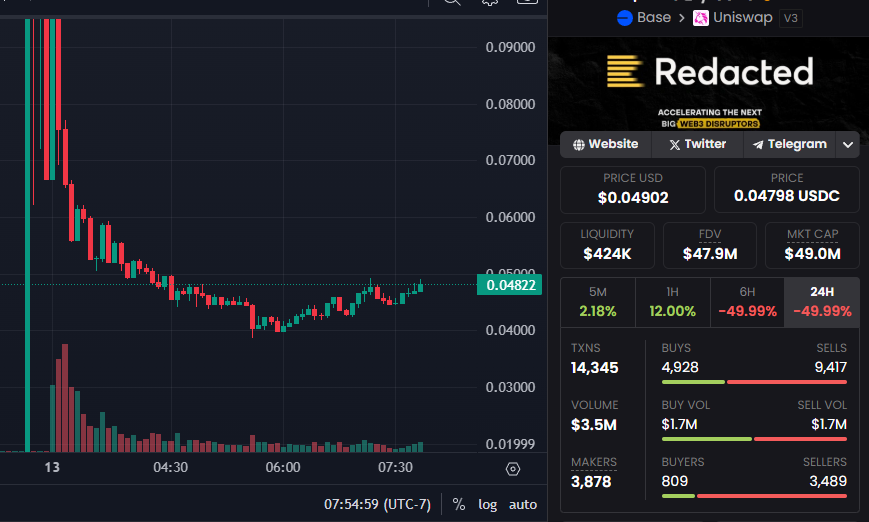Select the 1H timeframe tab
Viewport: 869px width, 522px height.
[672, 303]
